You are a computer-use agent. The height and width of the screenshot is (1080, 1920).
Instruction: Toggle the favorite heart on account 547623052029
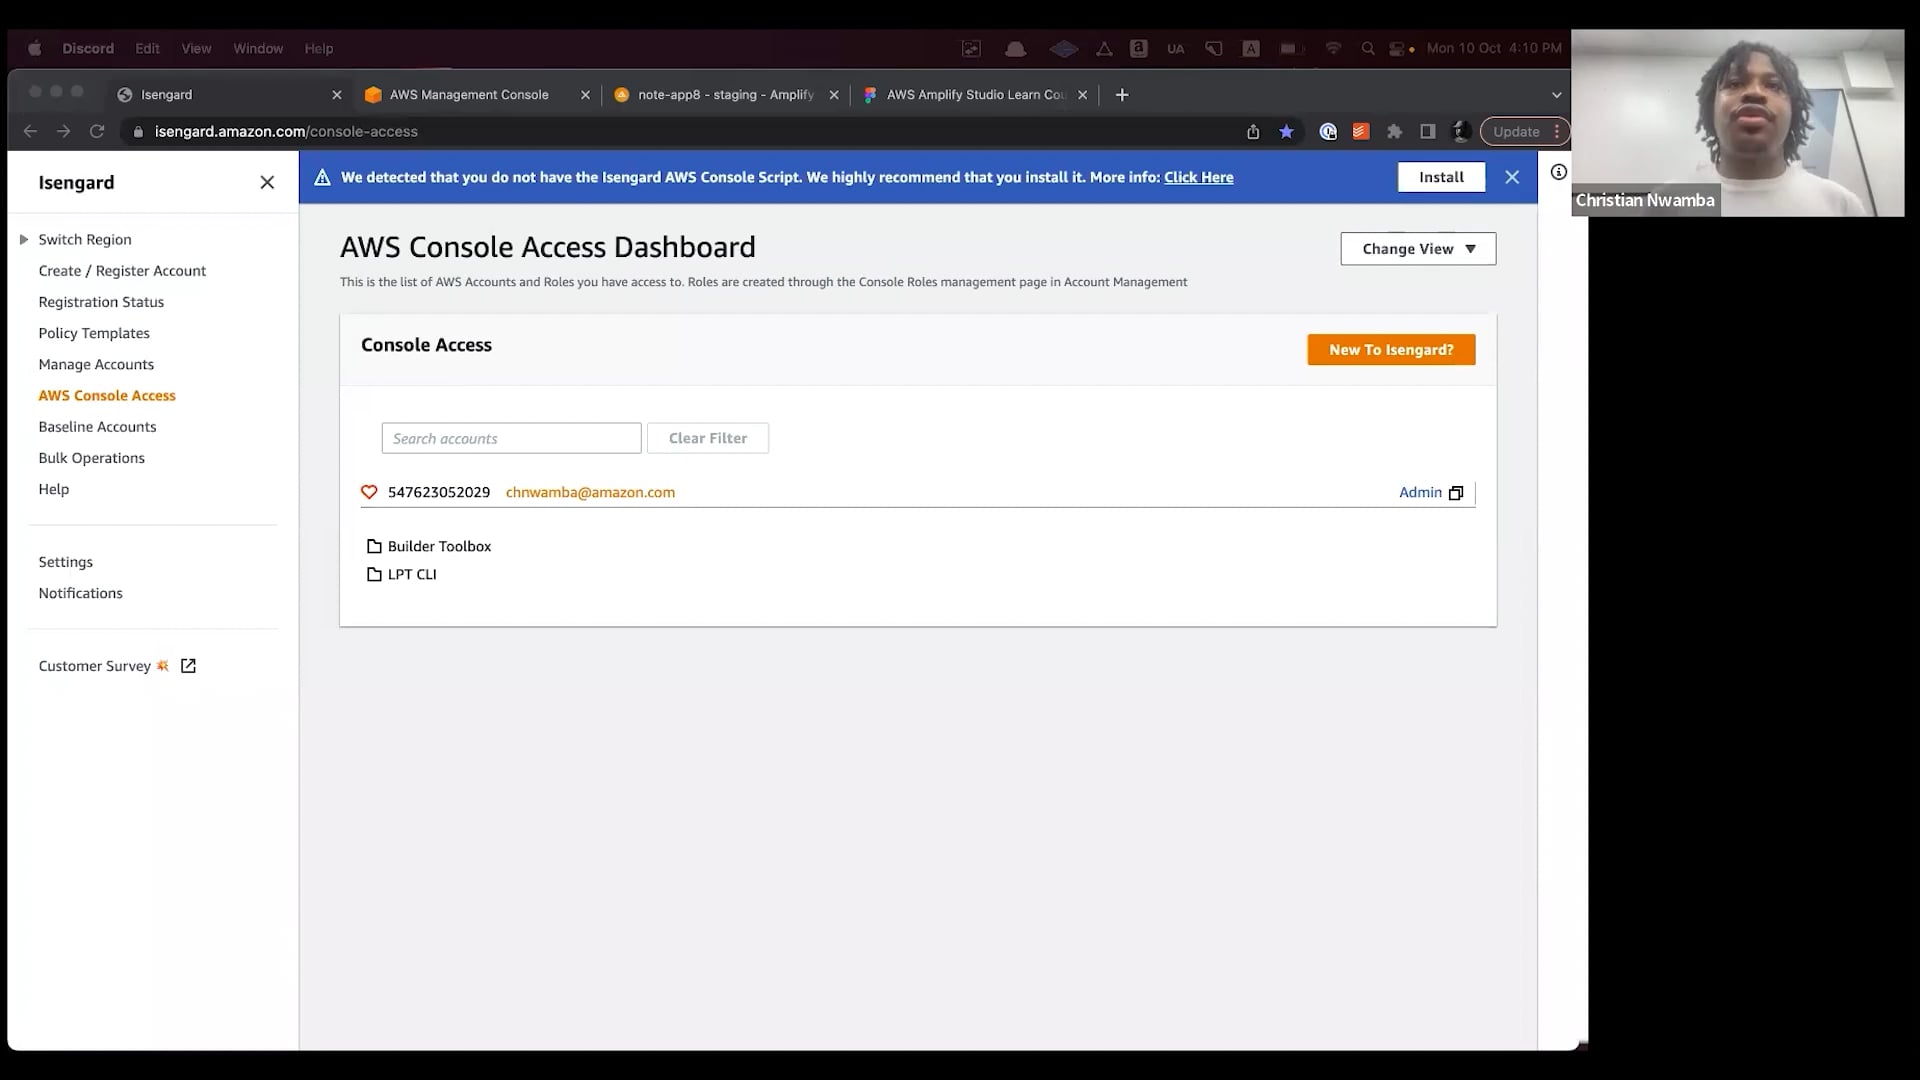[369, 492]
